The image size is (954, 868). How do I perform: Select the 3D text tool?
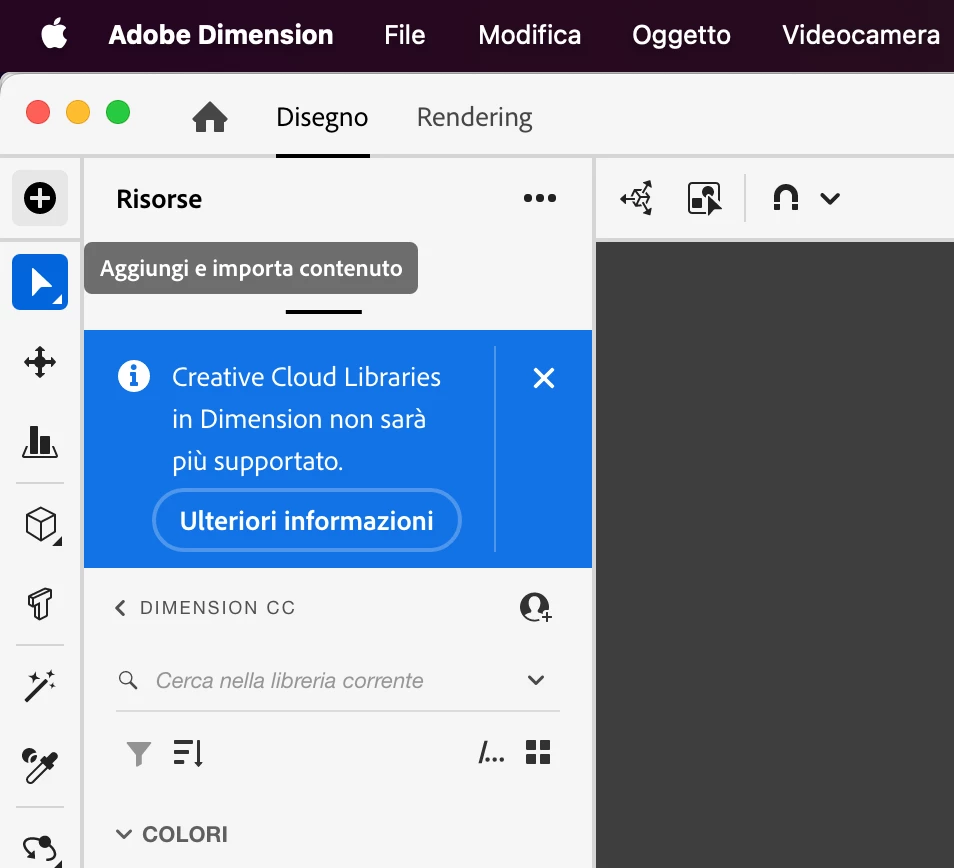point(40,603)
